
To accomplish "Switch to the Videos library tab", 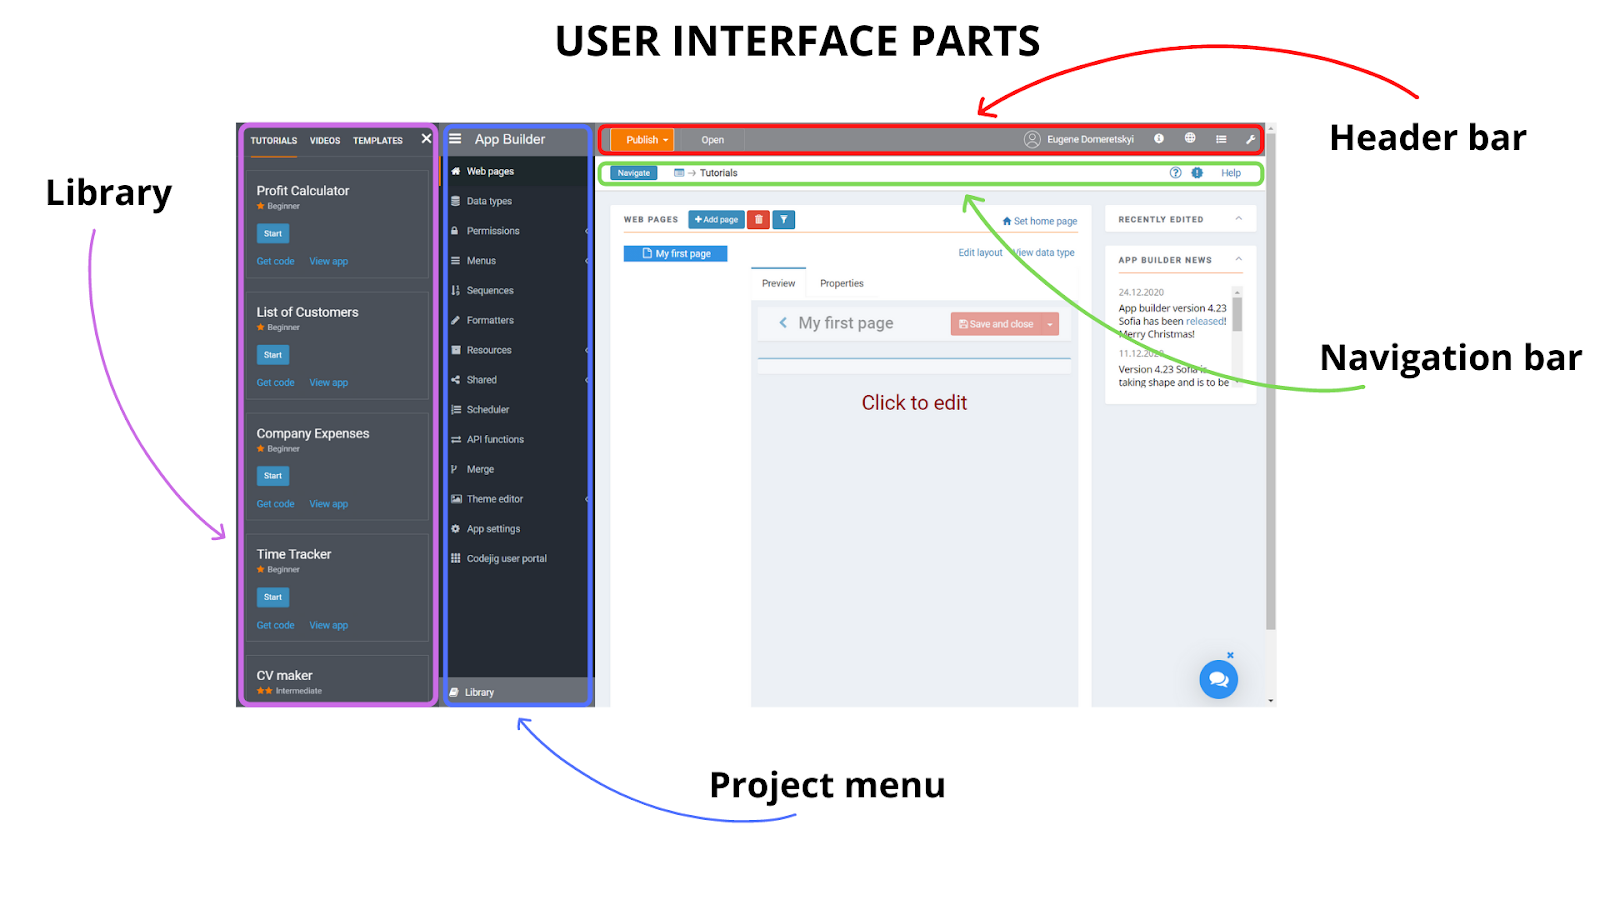I will [x=325, y=141].
